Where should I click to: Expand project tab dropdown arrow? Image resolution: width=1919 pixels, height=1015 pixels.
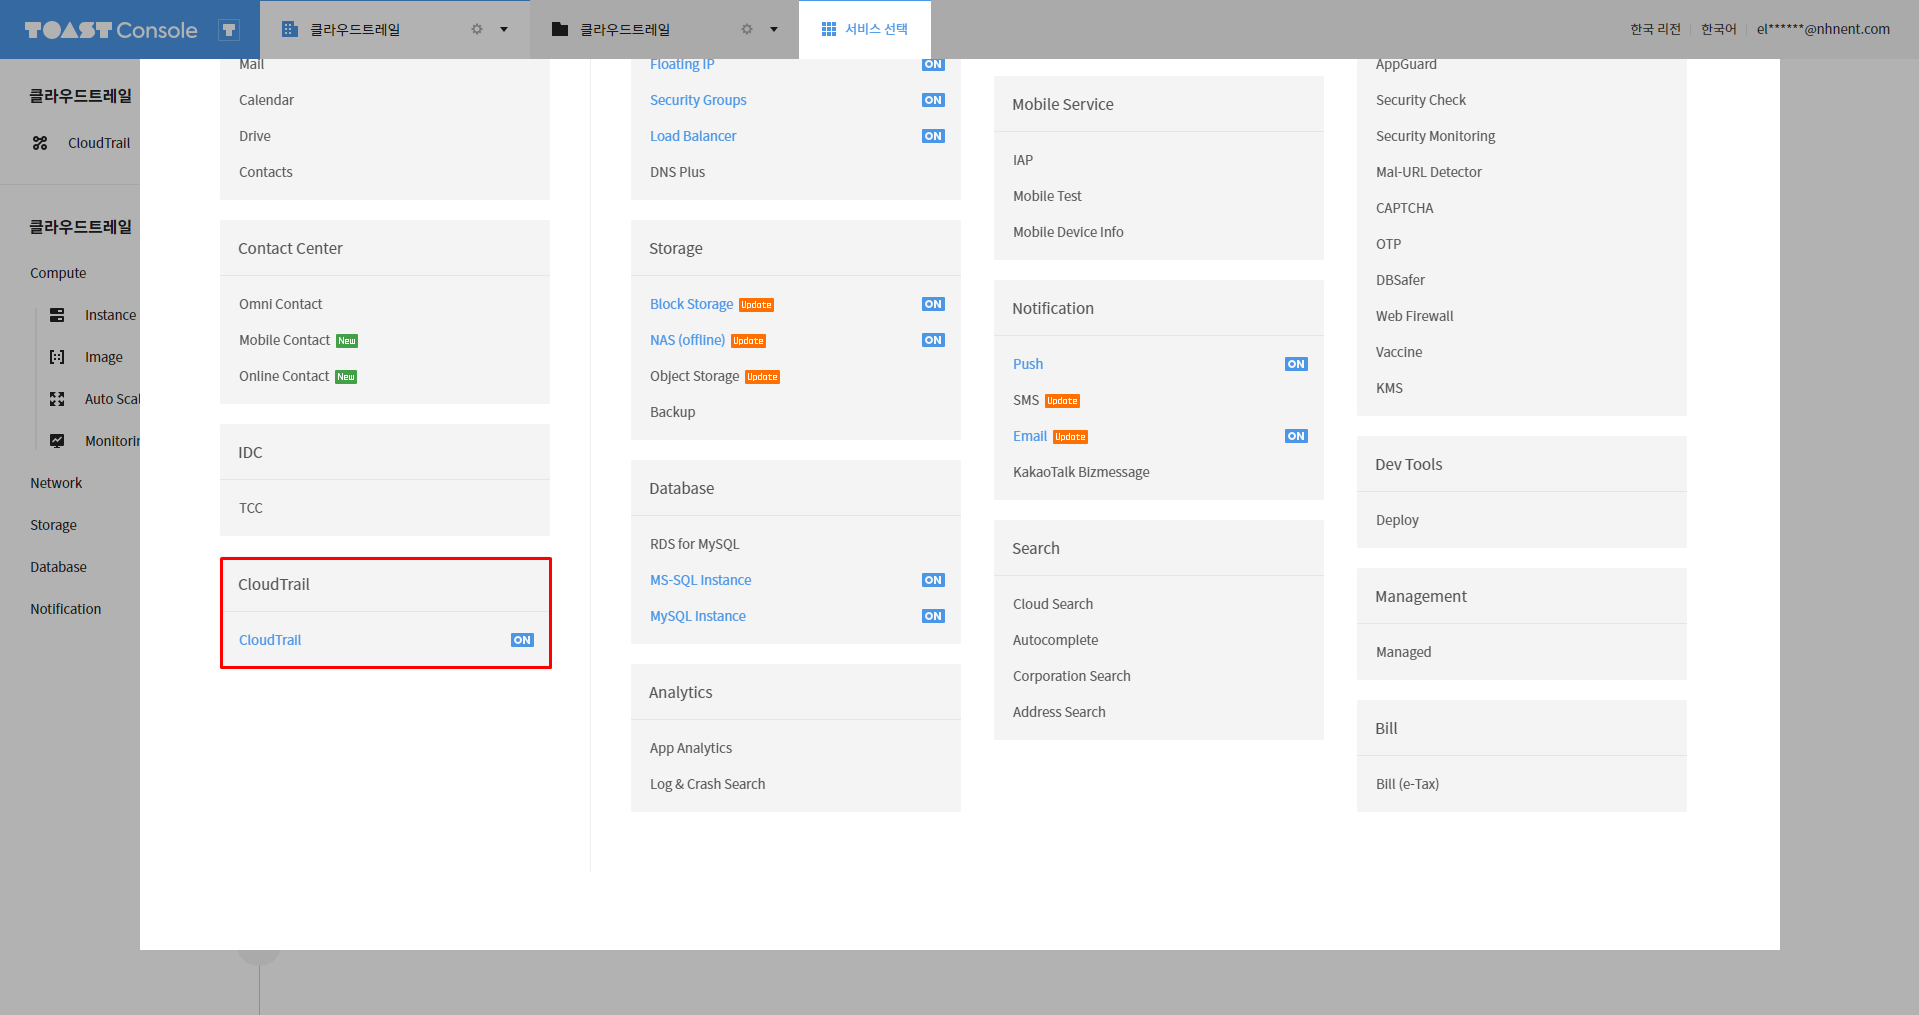774,29
